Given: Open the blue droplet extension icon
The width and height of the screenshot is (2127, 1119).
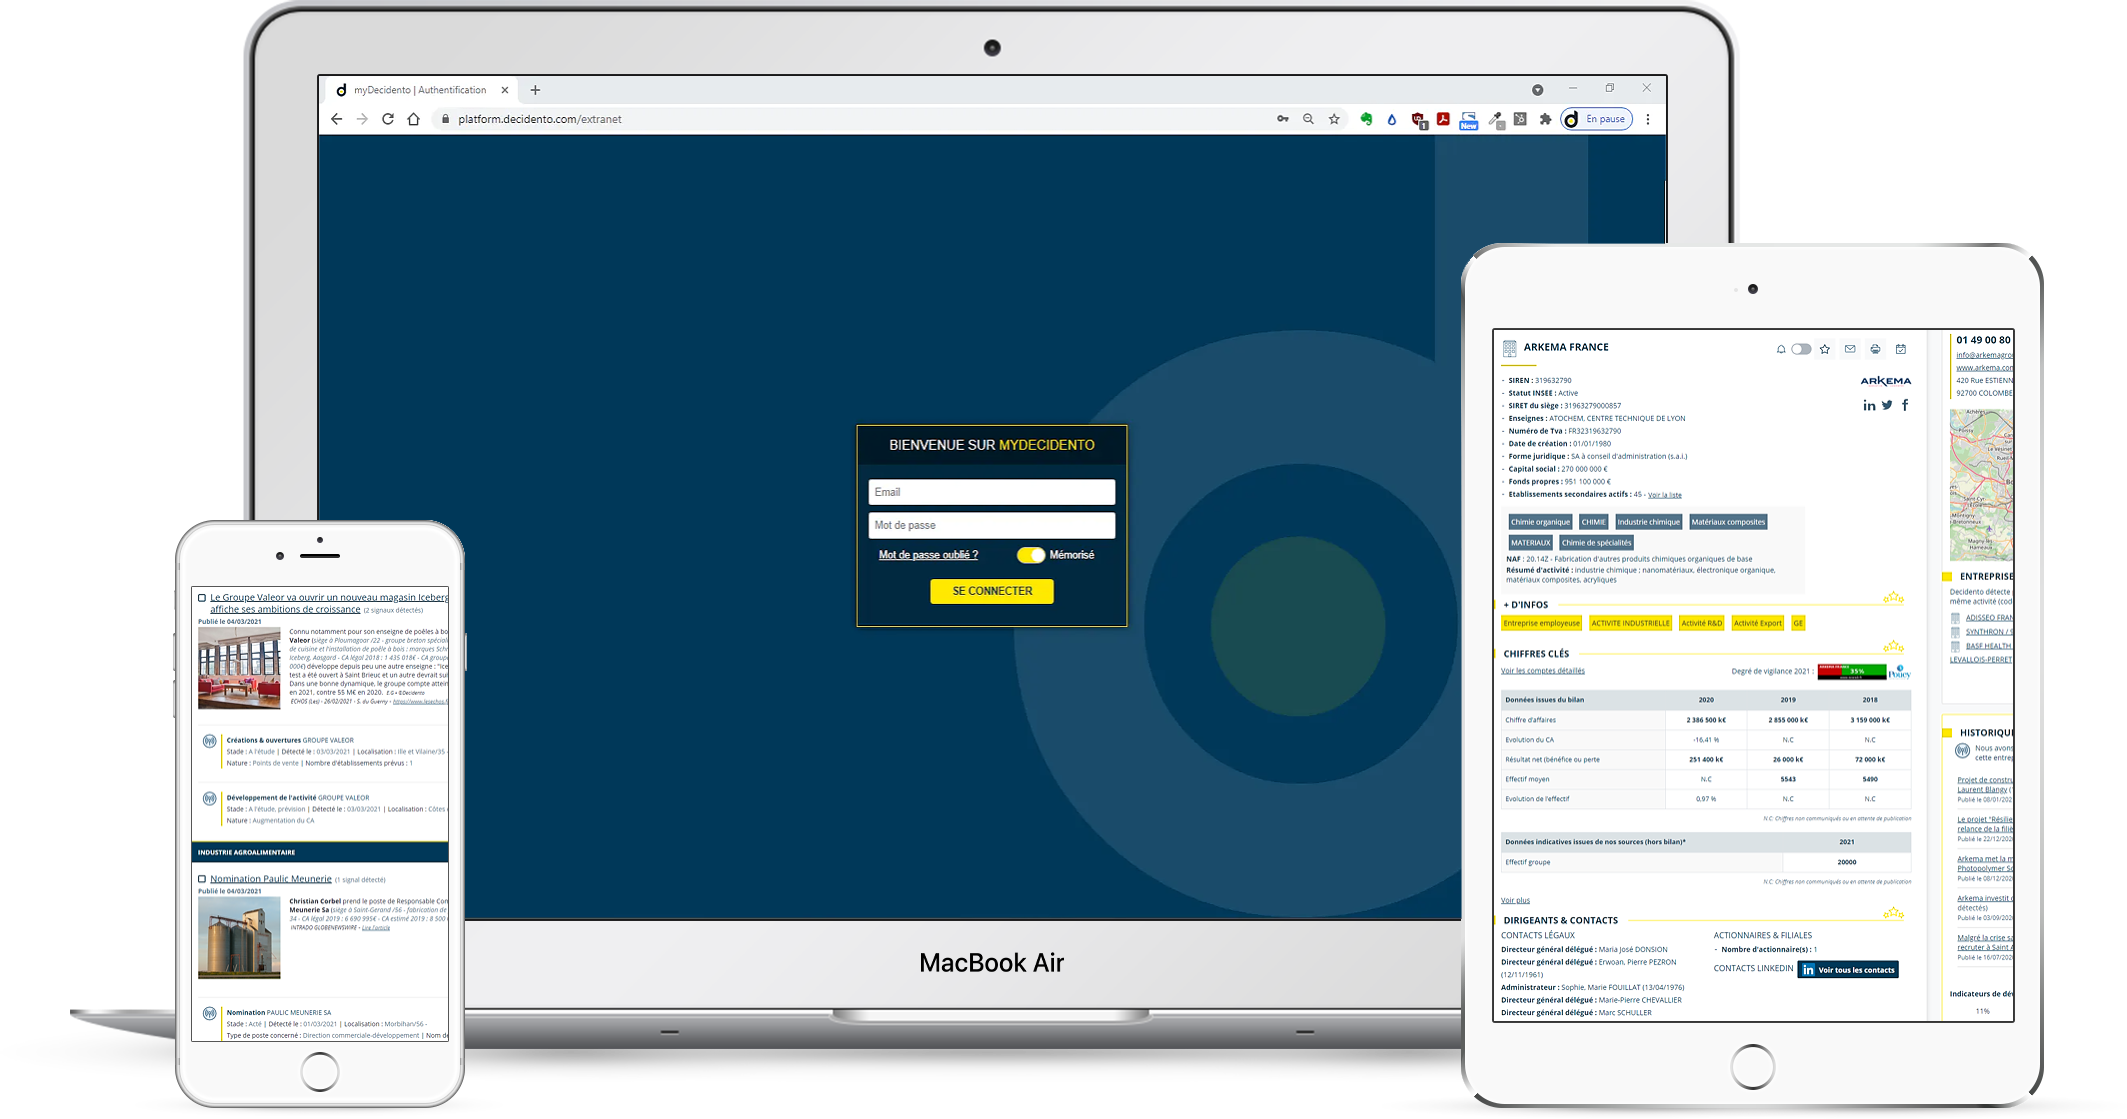Looking at the screenshot, I should click(1392, 119).
